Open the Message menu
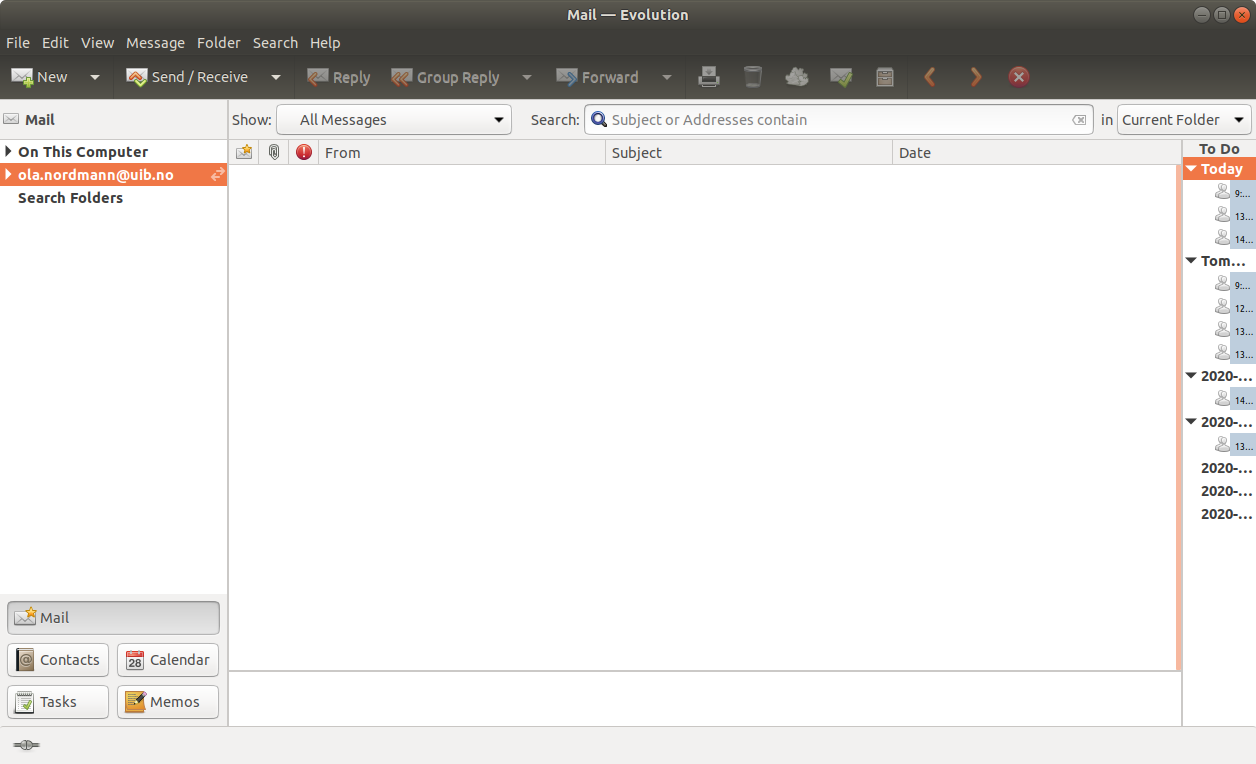This screenshot has height=764, width=1256. click(x=155, y=43)
